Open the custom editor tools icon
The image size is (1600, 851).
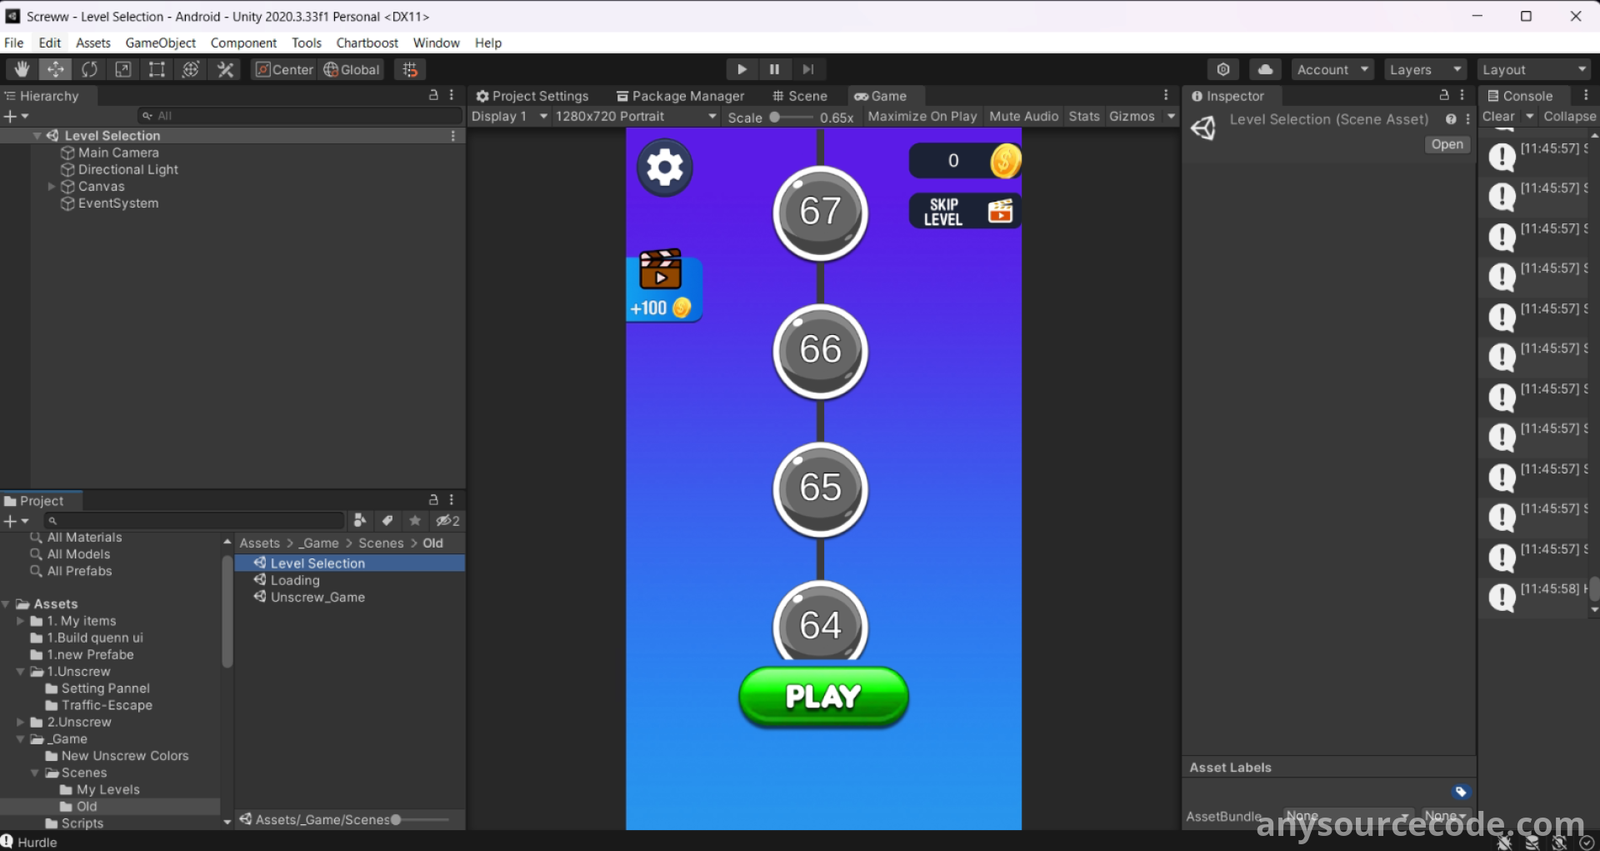pos(225,69)
